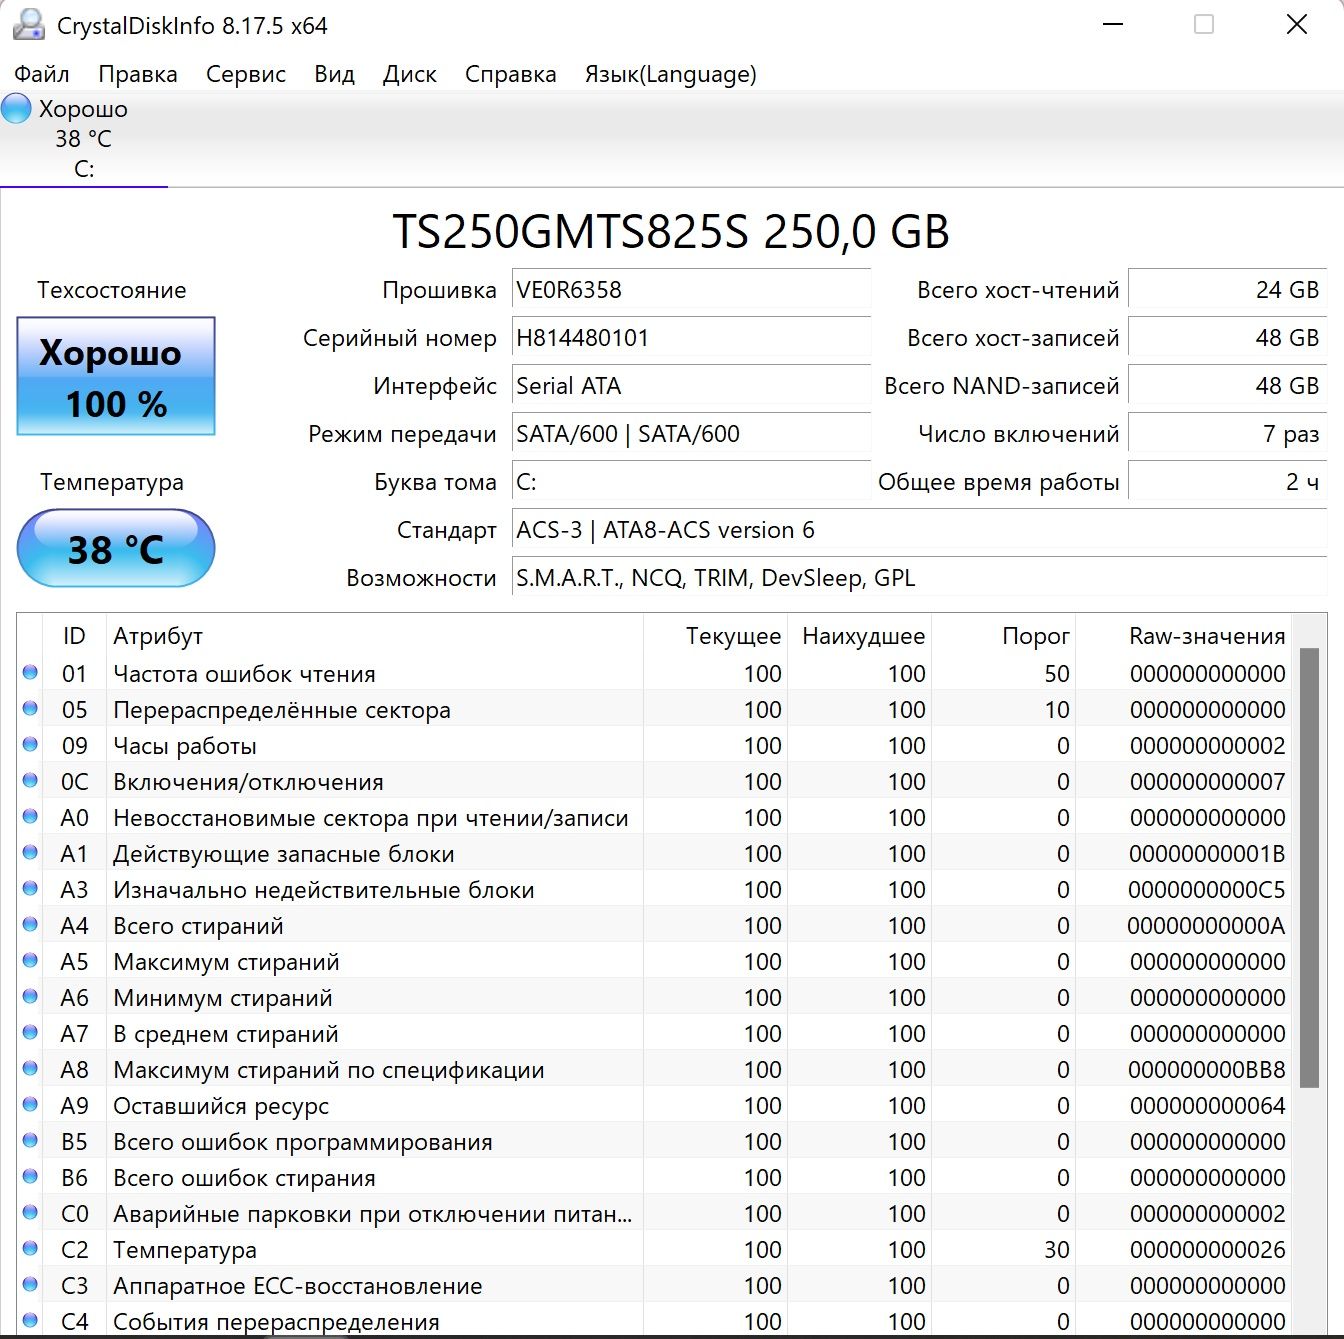Click status orb of row A1 Действующие запасные блоки
The image size is (1344, 1339).
30,852
